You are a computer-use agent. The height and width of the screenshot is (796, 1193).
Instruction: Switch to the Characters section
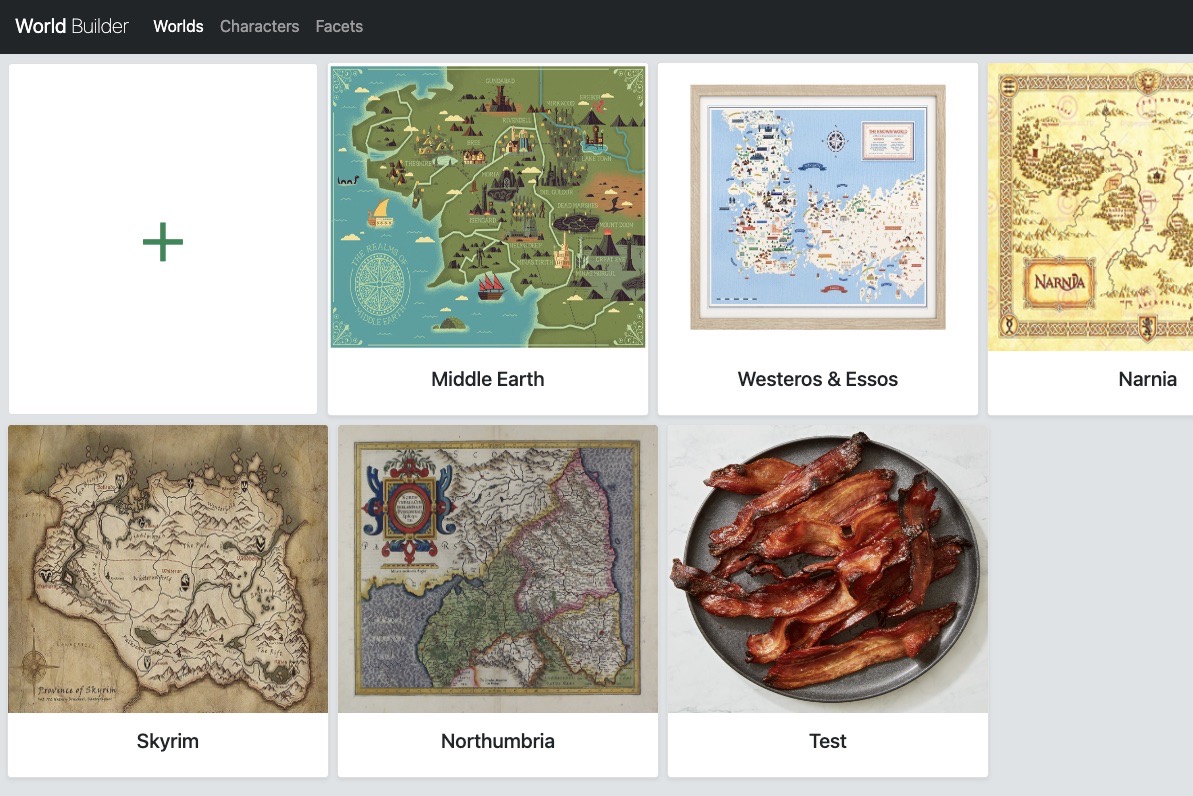(x=259, y=26)
